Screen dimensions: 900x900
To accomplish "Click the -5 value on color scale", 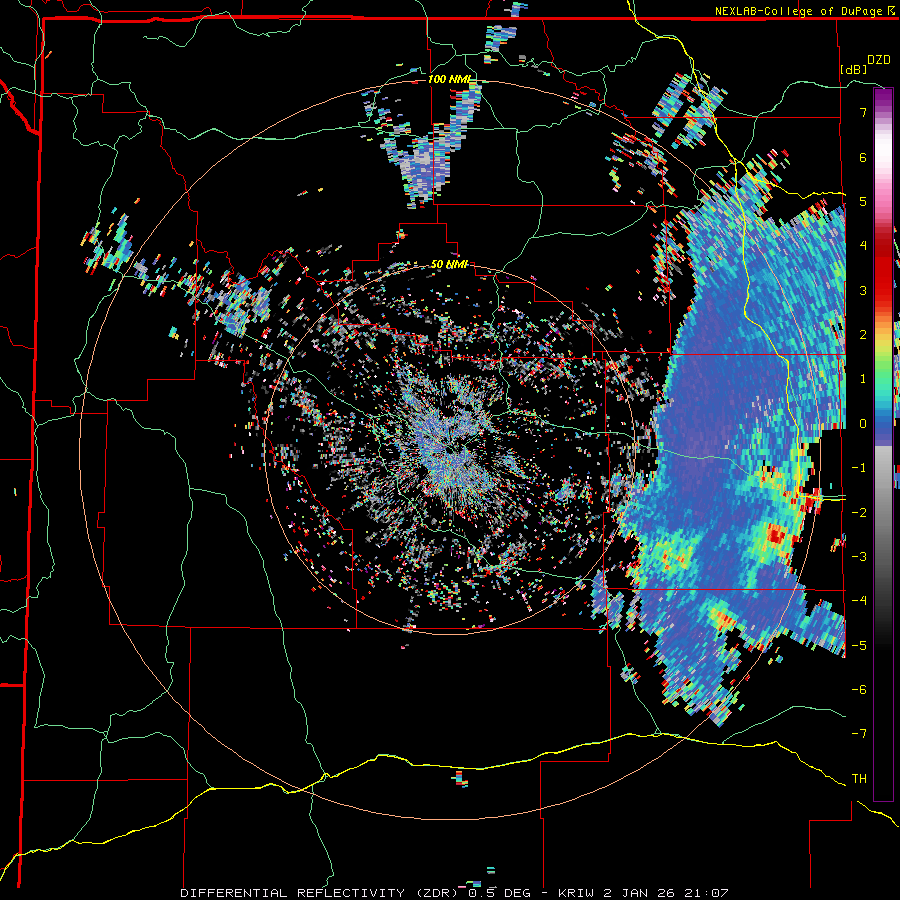I will tap(859, 646).
